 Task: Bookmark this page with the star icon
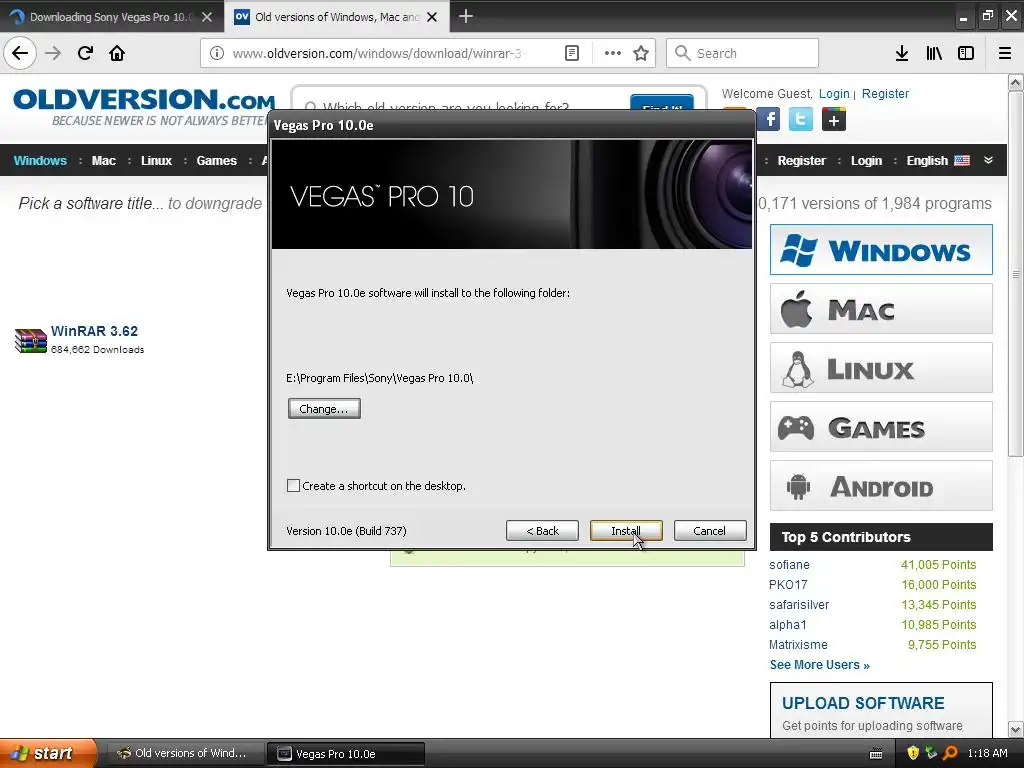pos(641,53)
